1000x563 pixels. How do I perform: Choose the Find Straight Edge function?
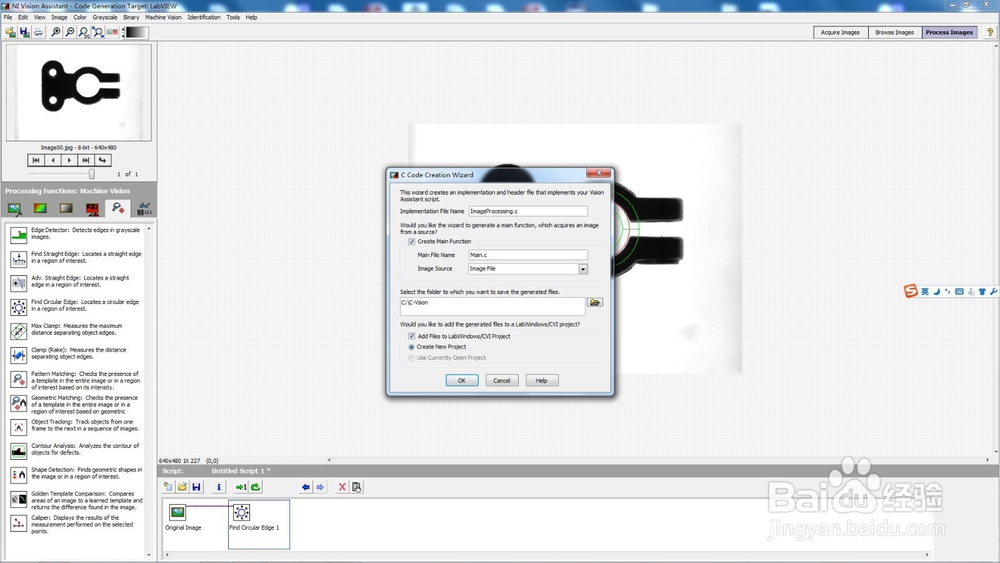pyautogui.click(x=77, y=258)
